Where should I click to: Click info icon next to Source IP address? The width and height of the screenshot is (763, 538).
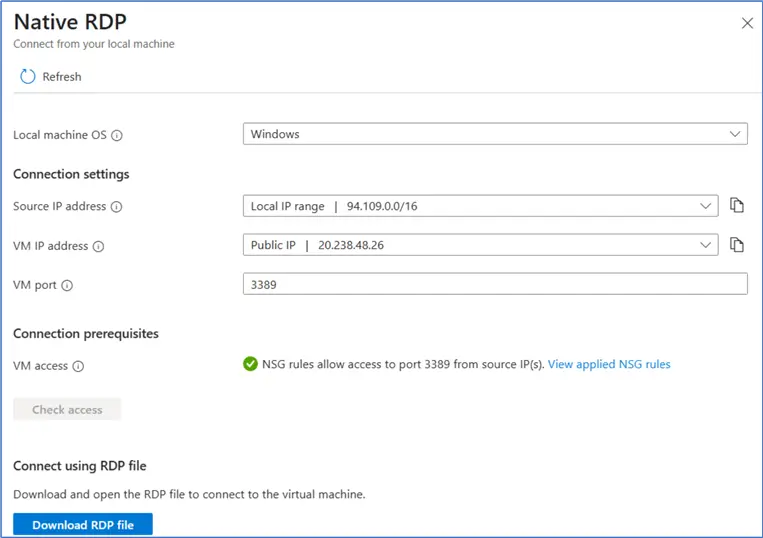(x=116, y=207)
